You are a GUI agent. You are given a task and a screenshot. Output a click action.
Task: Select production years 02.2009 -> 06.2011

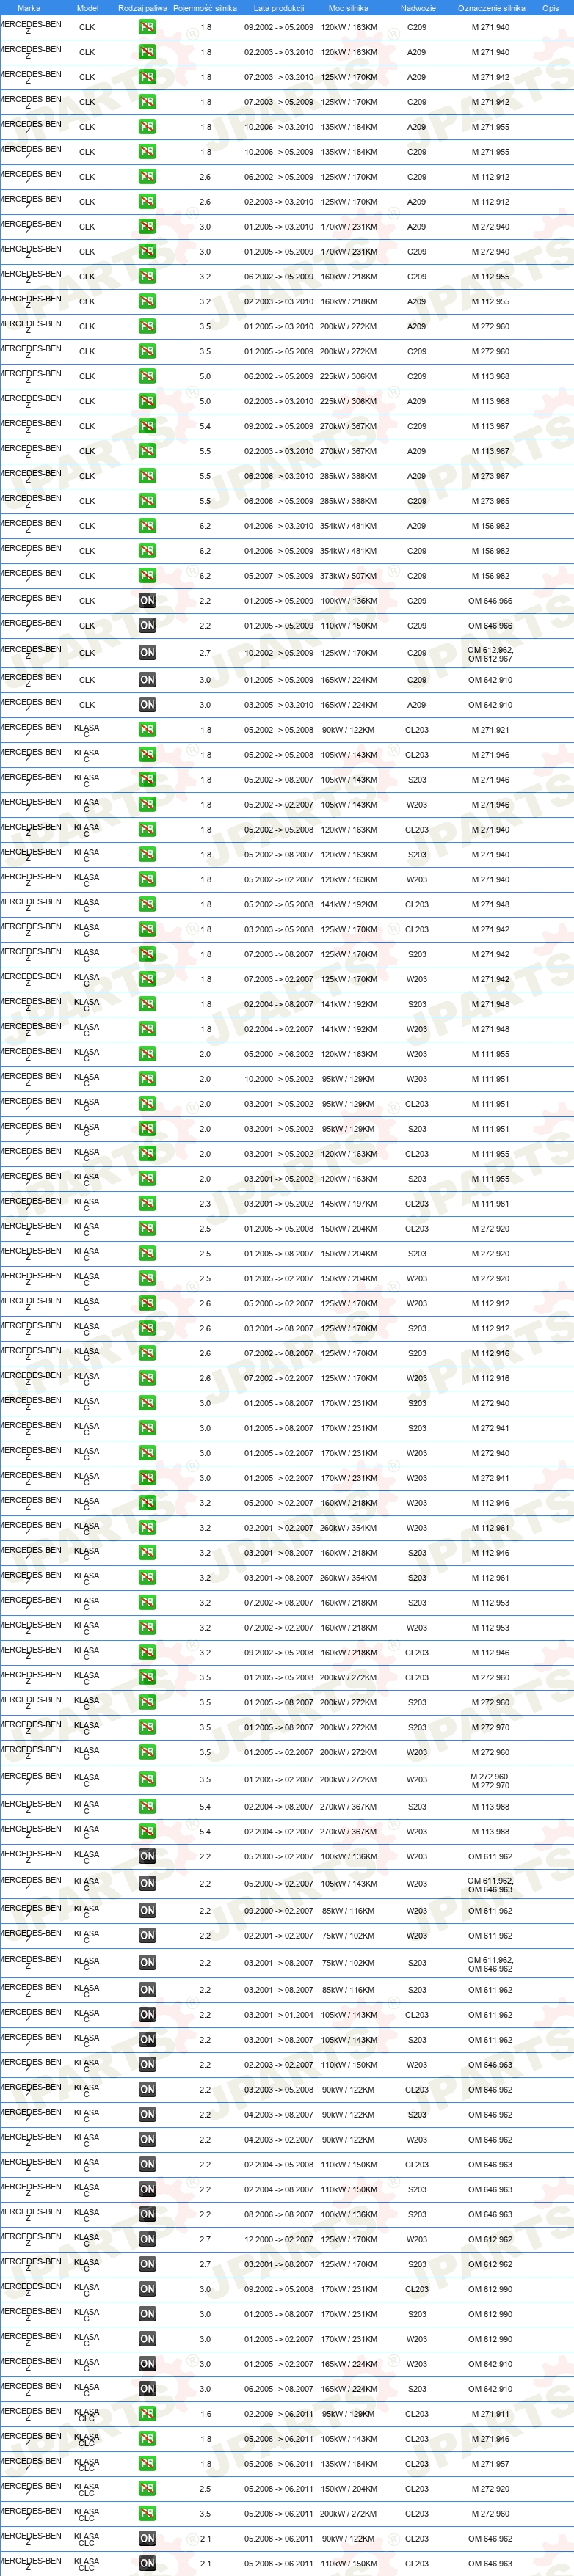(279, 2414)
